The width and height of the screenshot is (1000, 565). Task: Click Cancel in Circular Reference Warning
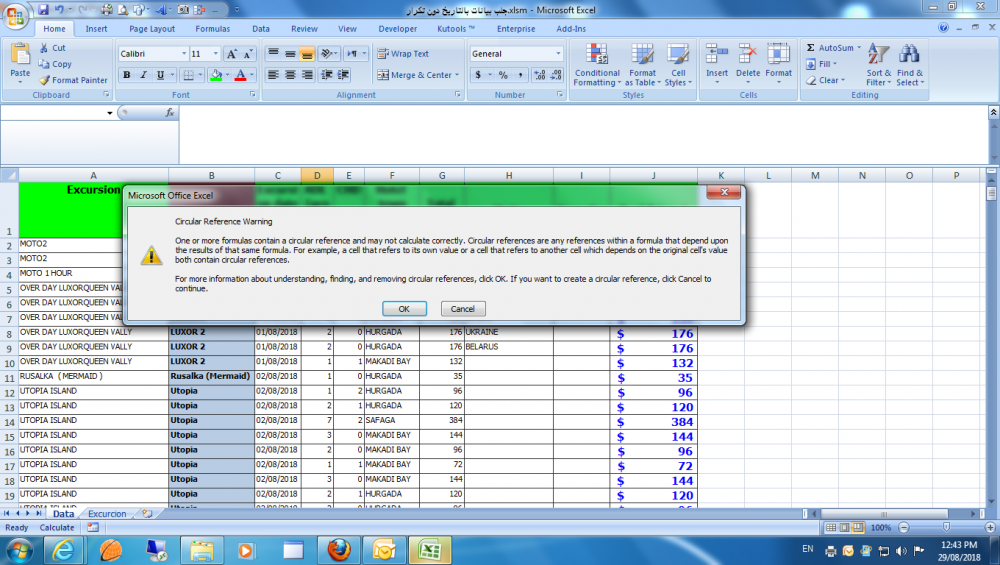click(x=463, y=309)
